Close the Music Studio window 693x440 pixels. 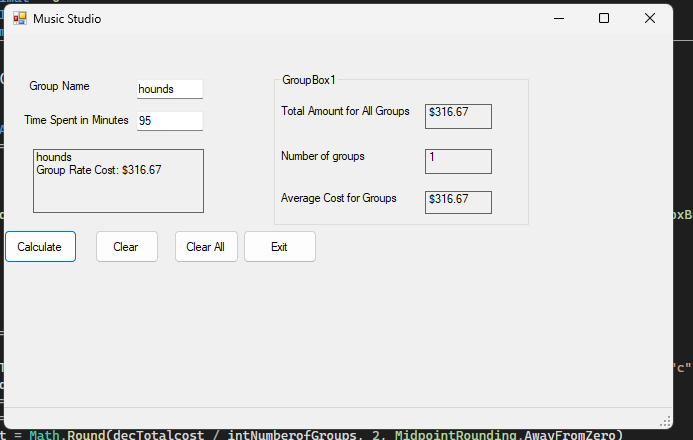click(x=650, y=18)
